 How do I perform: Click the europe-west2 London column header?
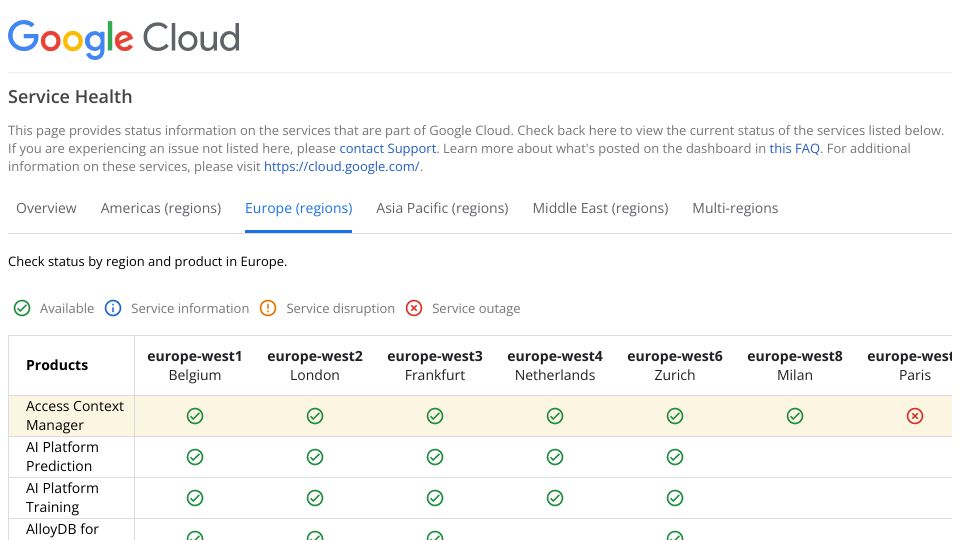click(315, 366)
